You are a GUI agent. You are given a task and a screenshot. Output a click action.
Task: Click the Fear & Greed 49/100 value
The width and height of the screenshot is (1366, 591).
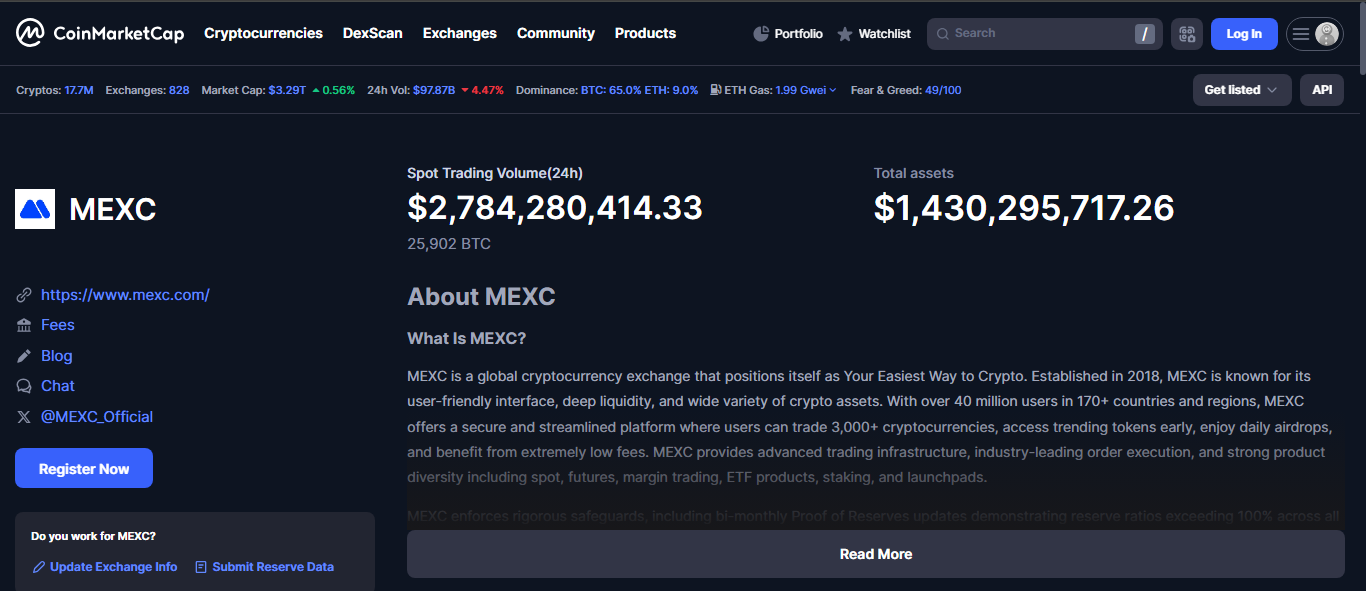(943, 90)
